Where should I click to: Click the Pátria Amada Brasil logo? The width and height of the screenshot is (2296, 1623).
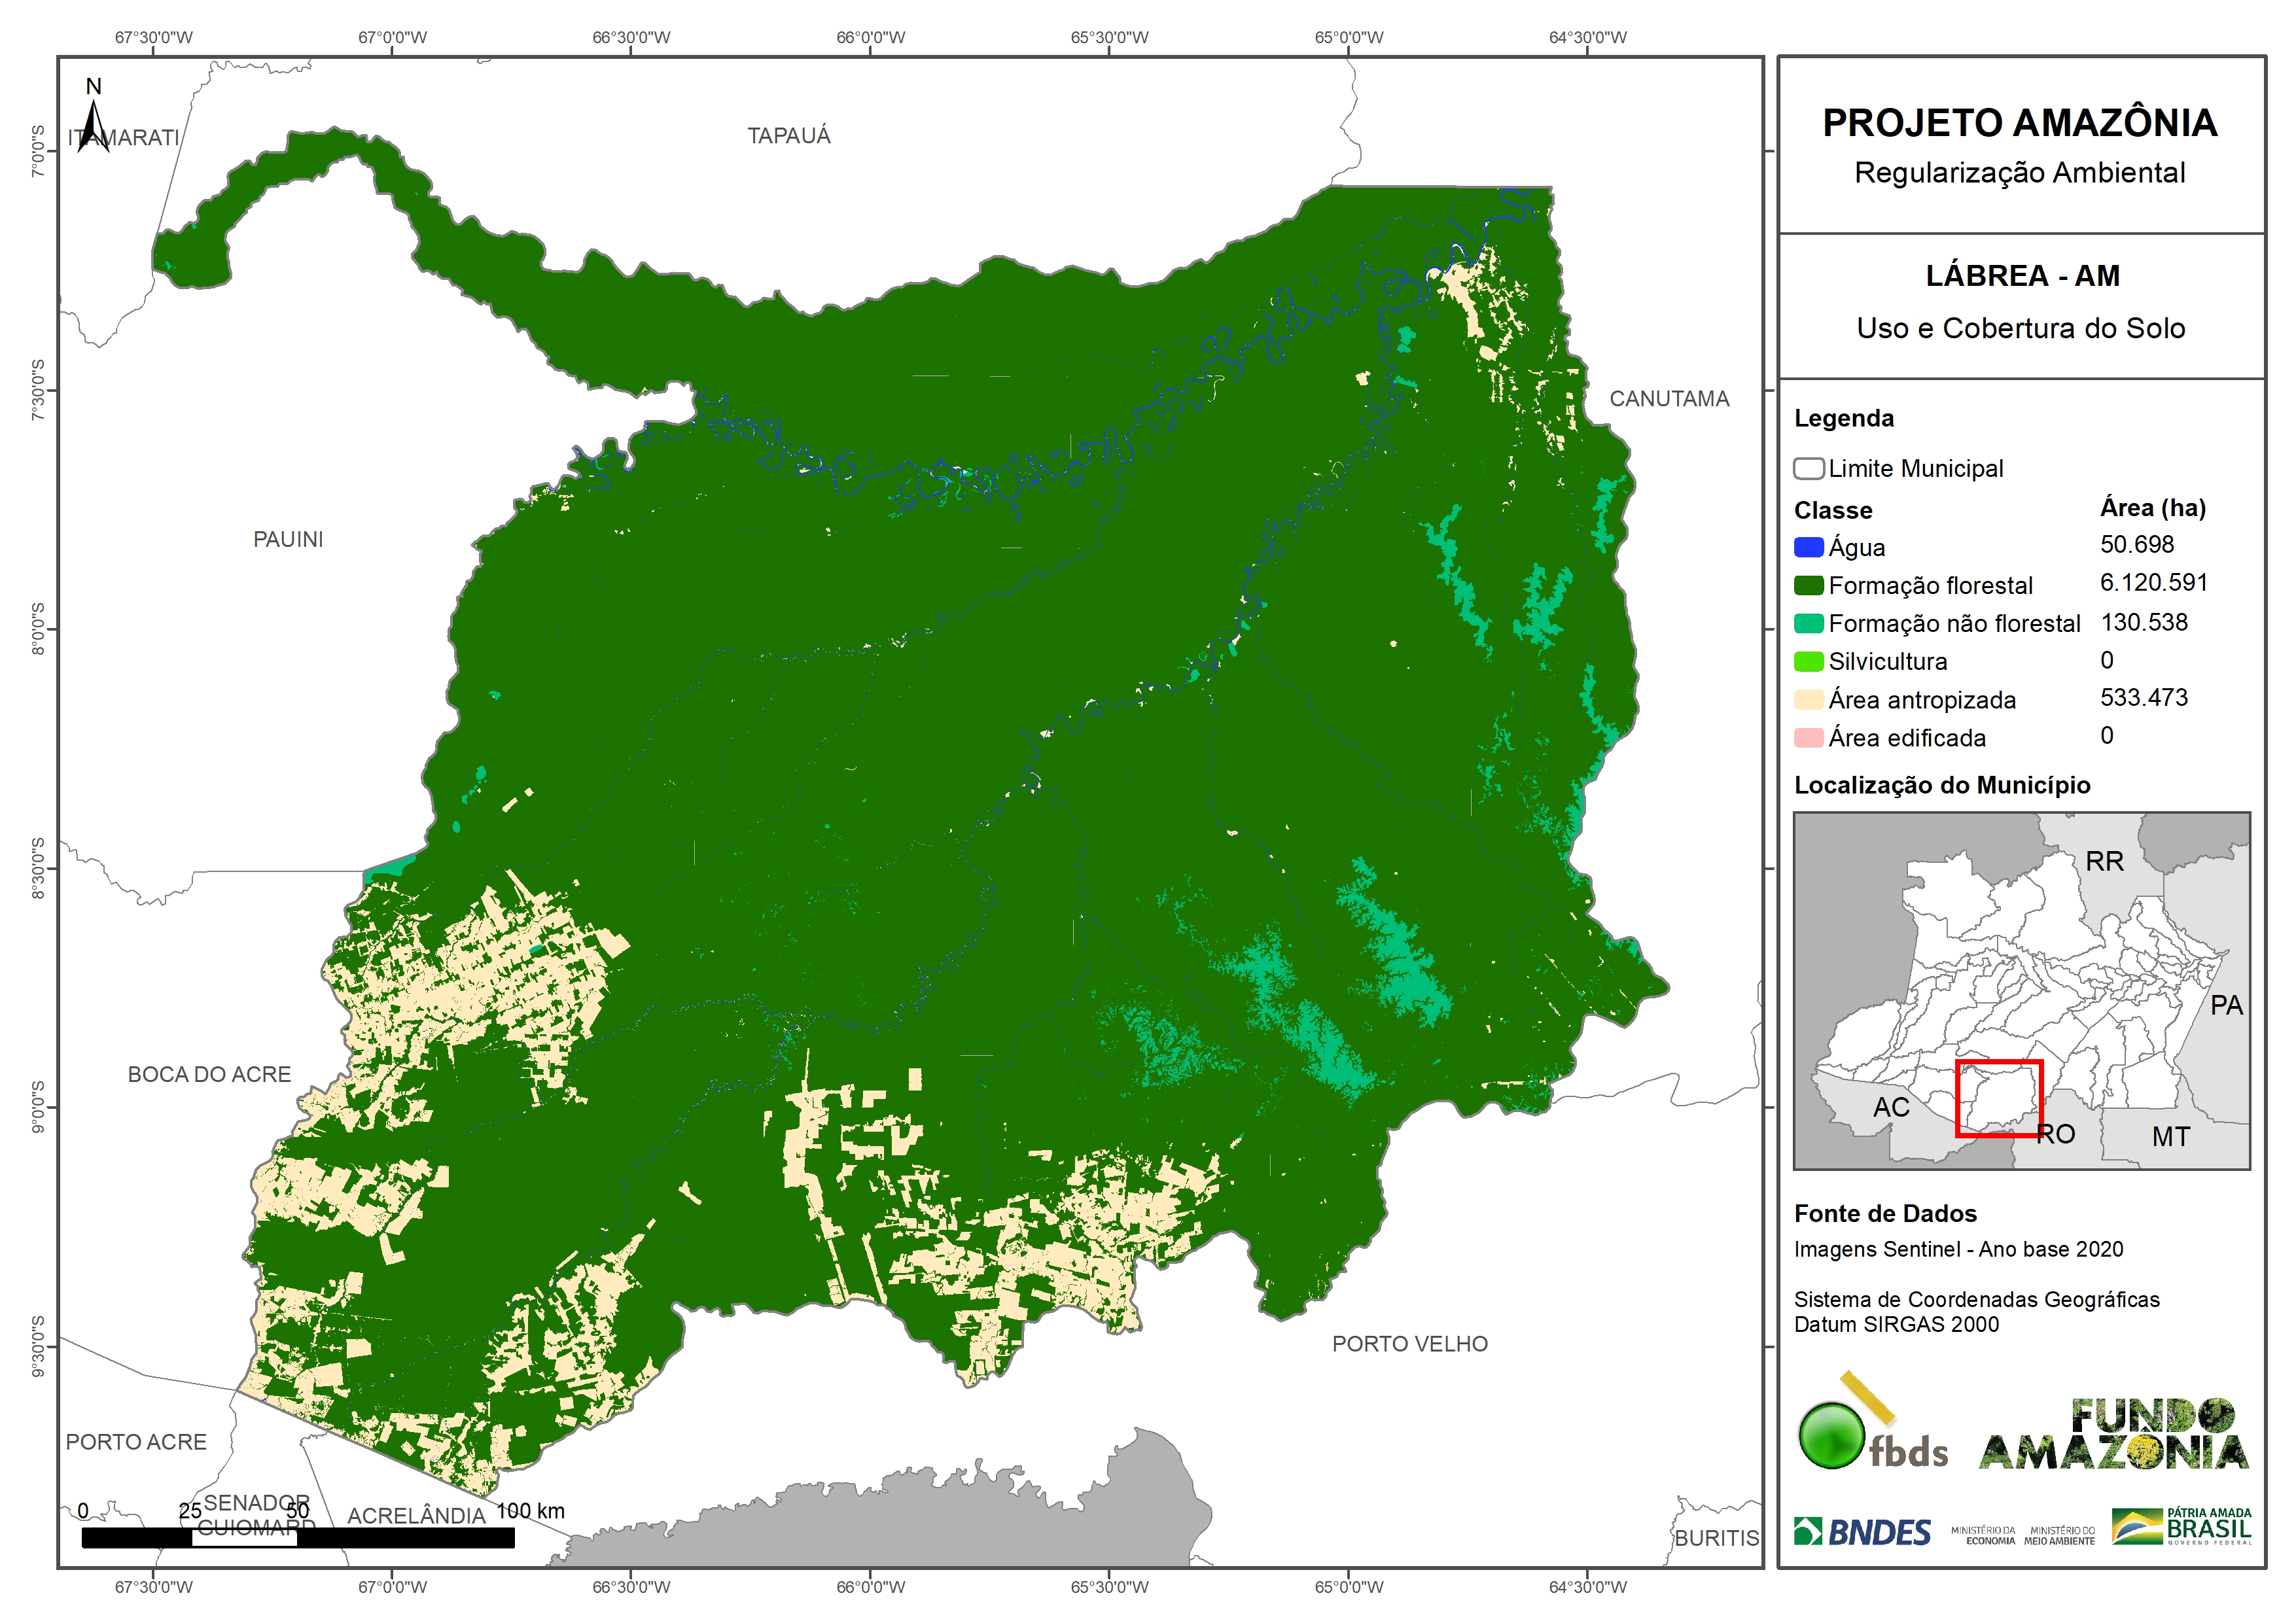coord(2181,1526)
